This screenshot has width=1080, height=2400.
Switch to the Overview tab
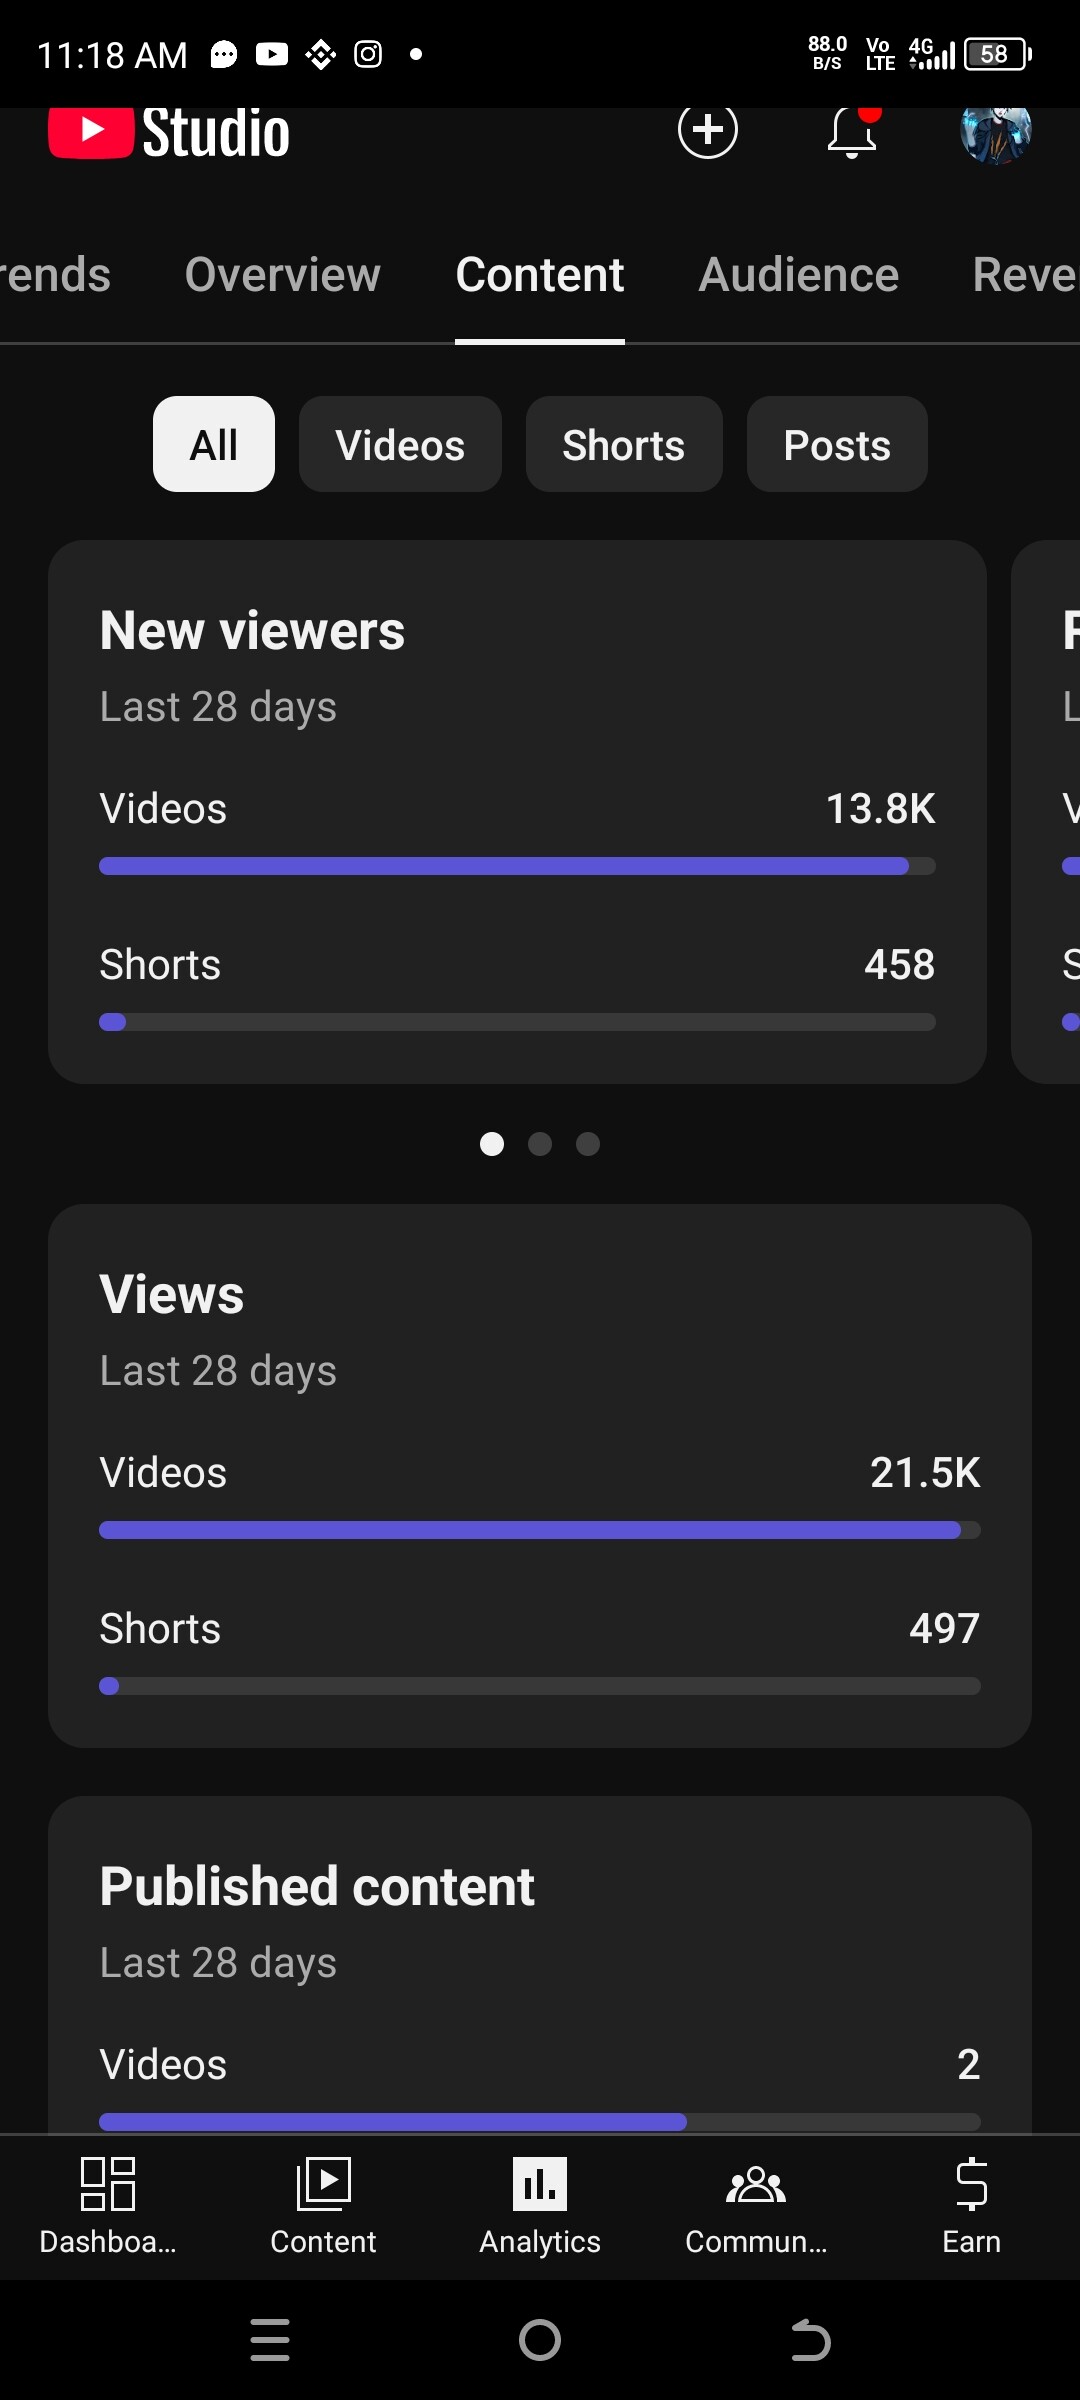click(x=283, y=275)
